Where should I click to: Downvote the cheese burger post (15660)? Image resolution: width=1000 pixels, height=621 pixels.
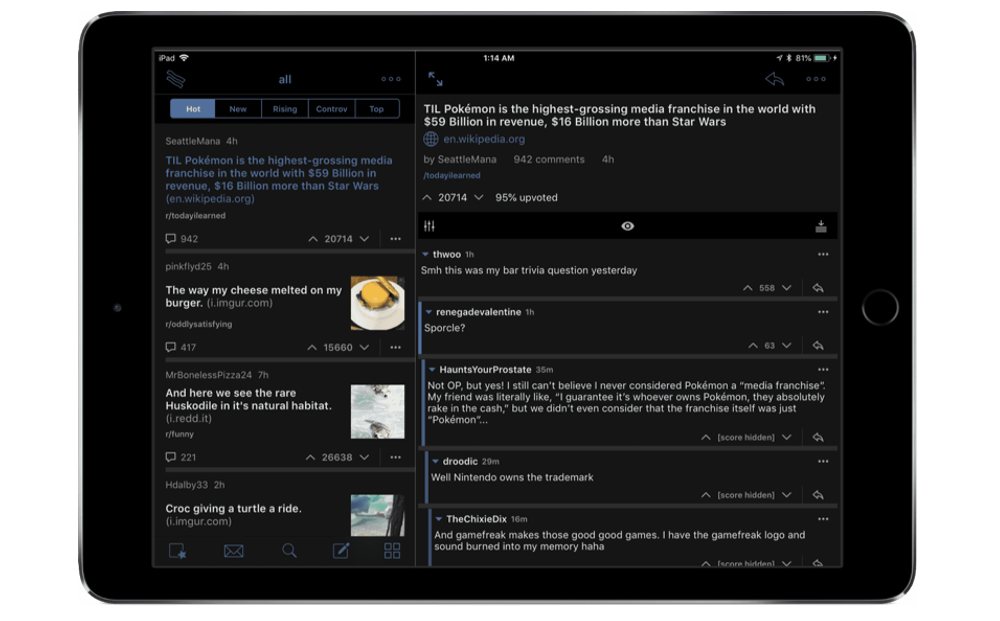pos(364,347)
